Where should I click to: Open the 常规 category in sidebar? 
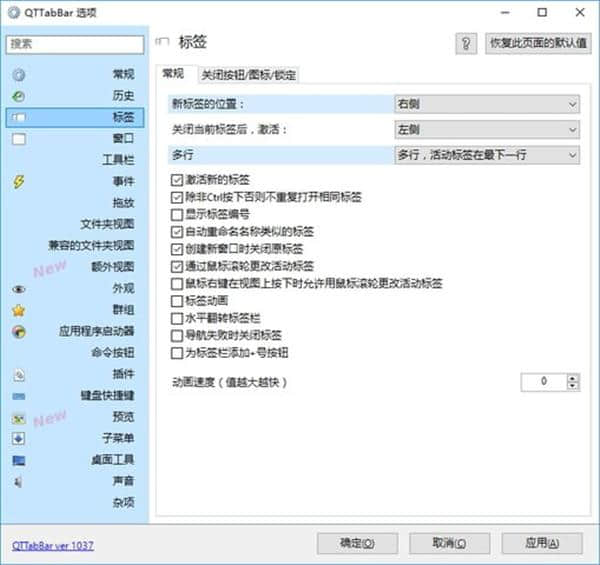(75, 74)
